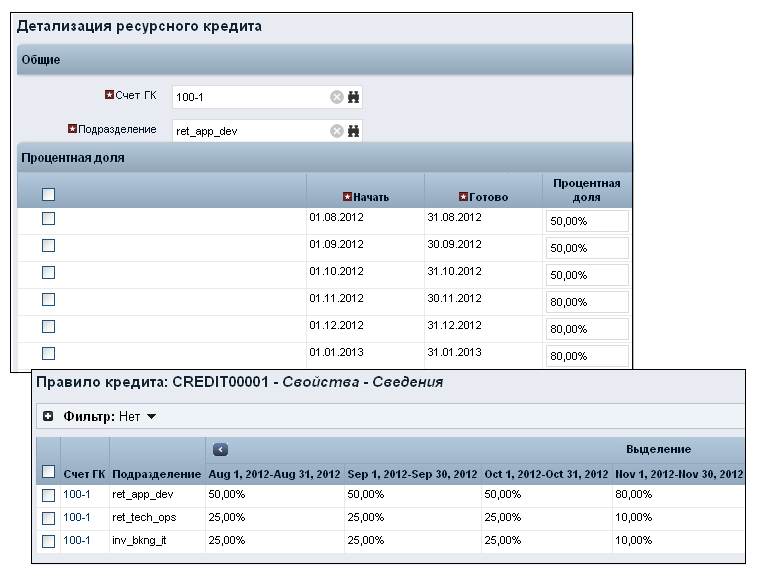Image resolution: width=763 pixels, height=582 pixels.
Task: Click the Подразделение column header in rule table
Action: coord(156,474)
